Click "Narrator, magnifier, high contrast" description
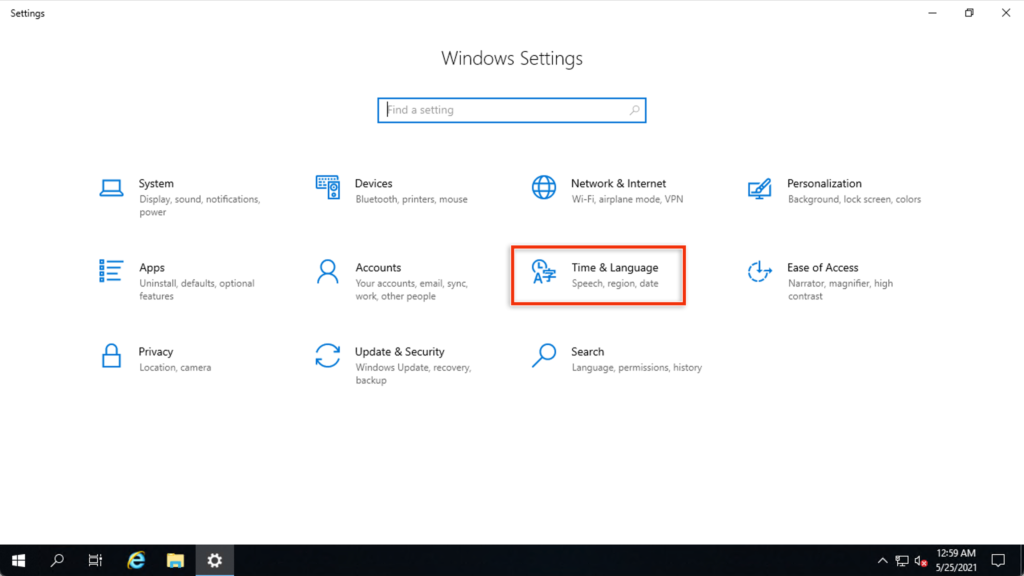 (x=840, y=290)
